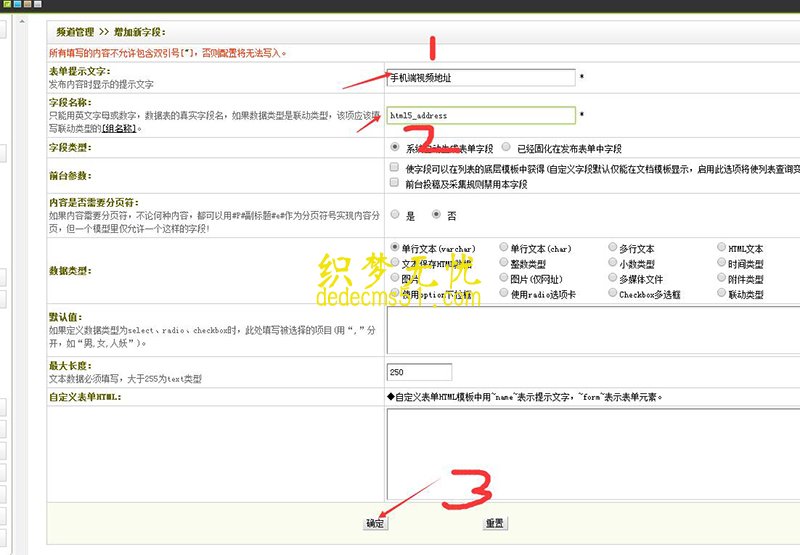Choose 小数类型 data type

click(x=612, y=262)
